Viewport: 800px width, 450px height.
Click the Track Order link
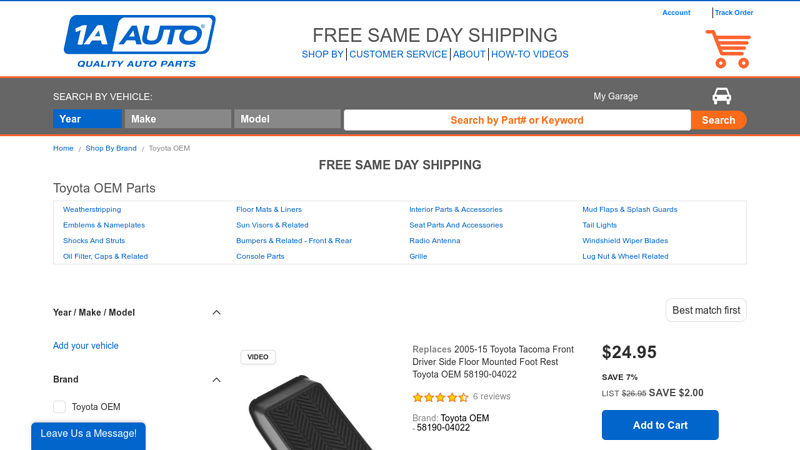click(734, 13)
